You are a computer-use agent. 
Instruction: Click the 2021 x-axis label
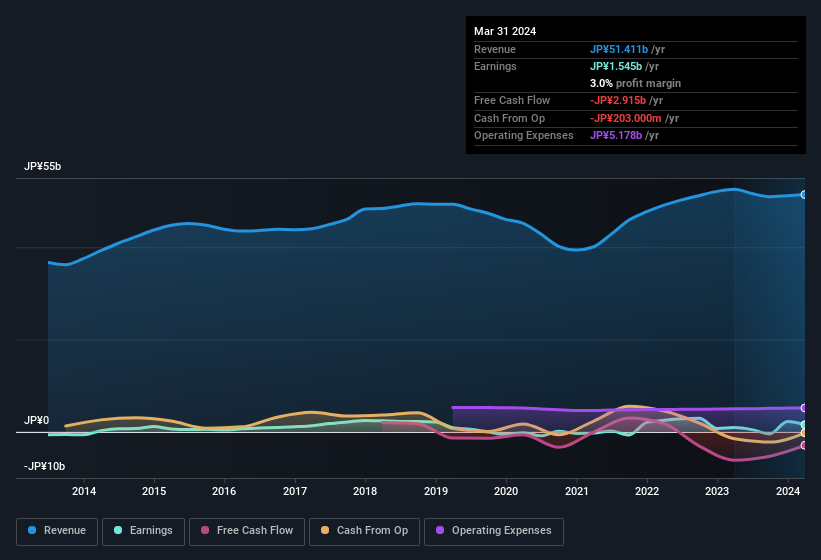point(576,491)
